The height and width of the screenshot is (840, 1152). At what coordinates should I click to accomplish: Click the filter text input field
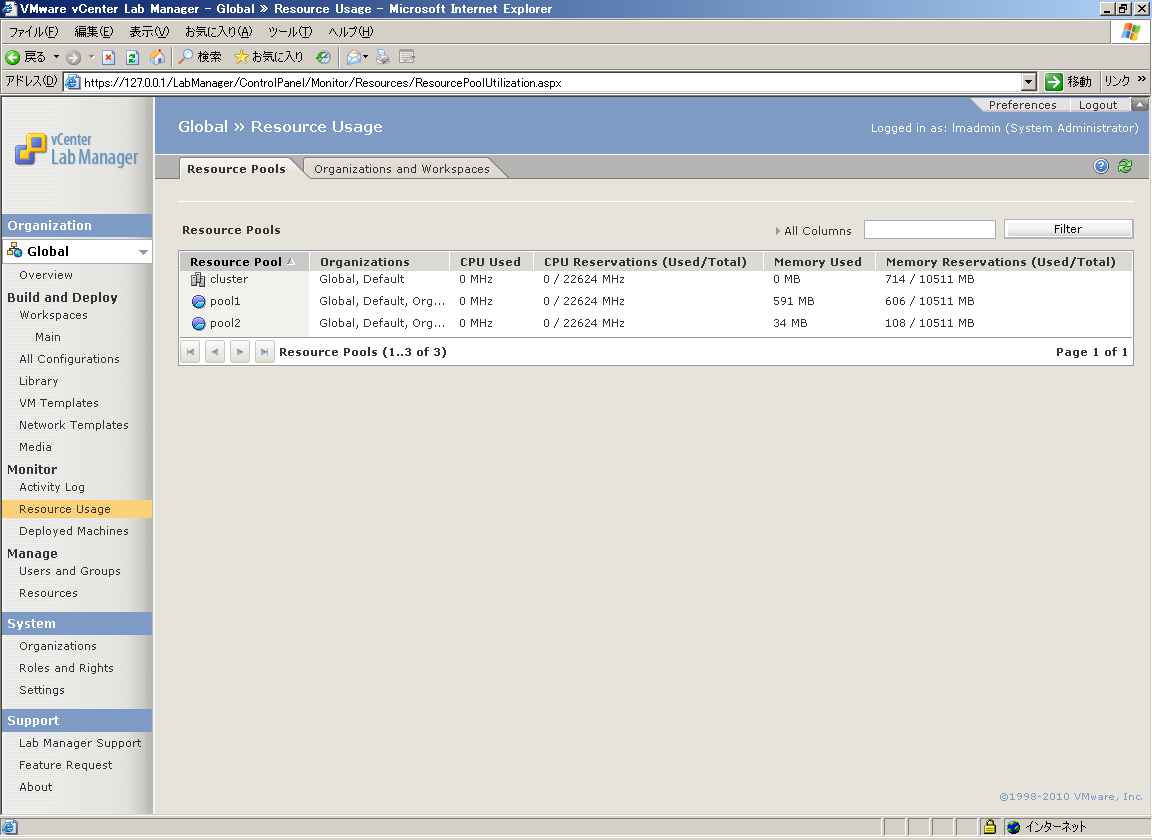click(x=929, y=229)
